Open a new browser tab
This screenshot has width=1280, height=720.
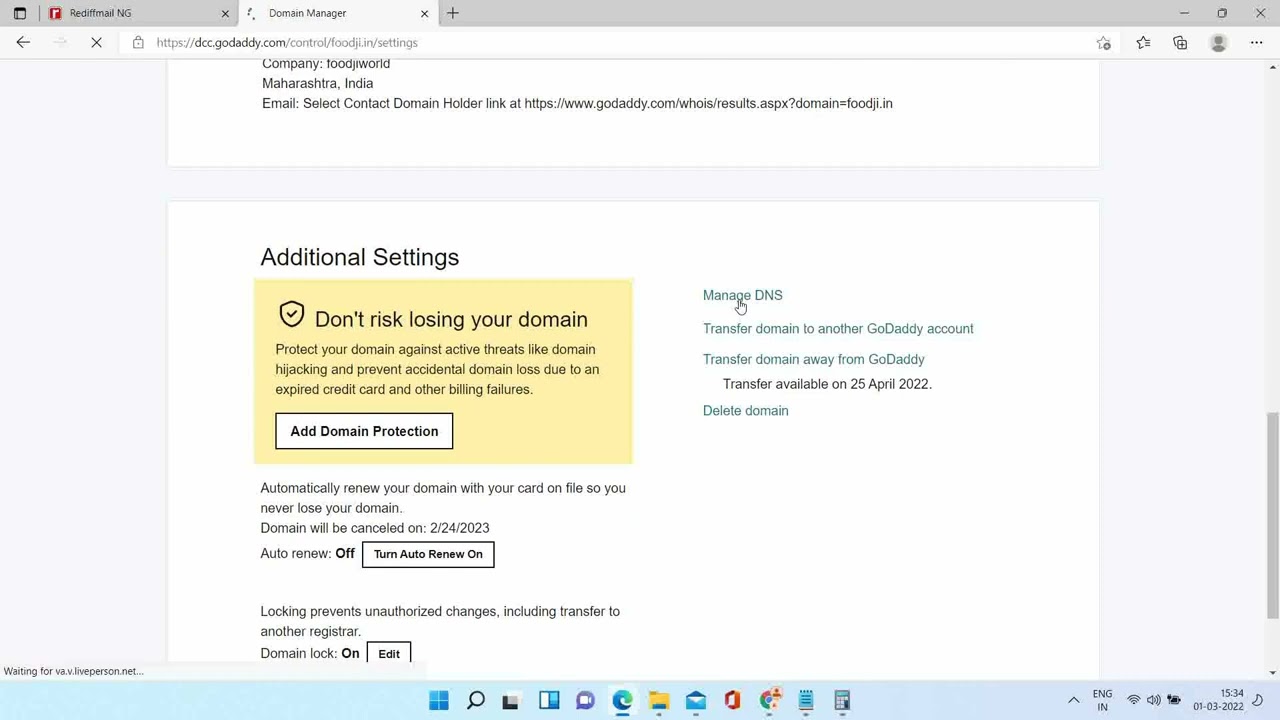pyautogui.click(x=453, y=13)
